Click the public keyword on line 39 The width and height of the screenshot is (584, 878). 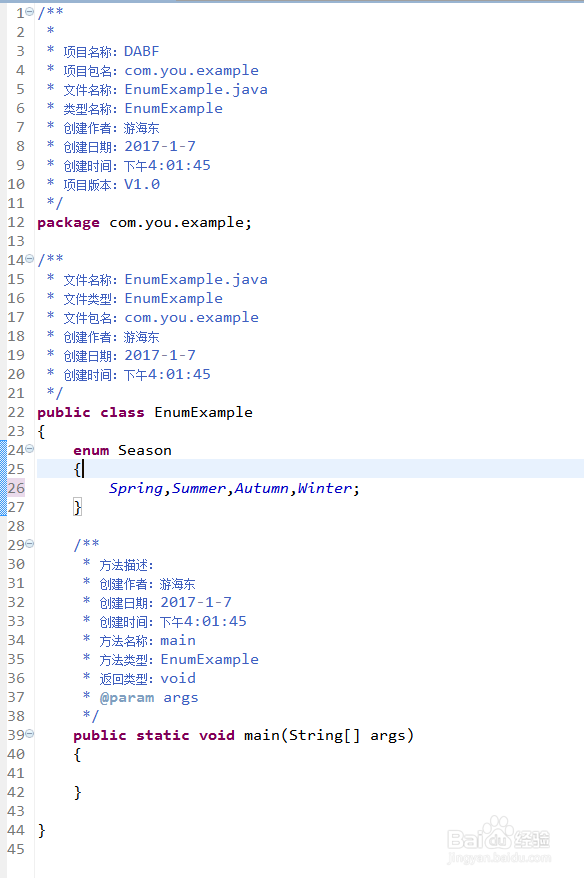pos(100,735)
